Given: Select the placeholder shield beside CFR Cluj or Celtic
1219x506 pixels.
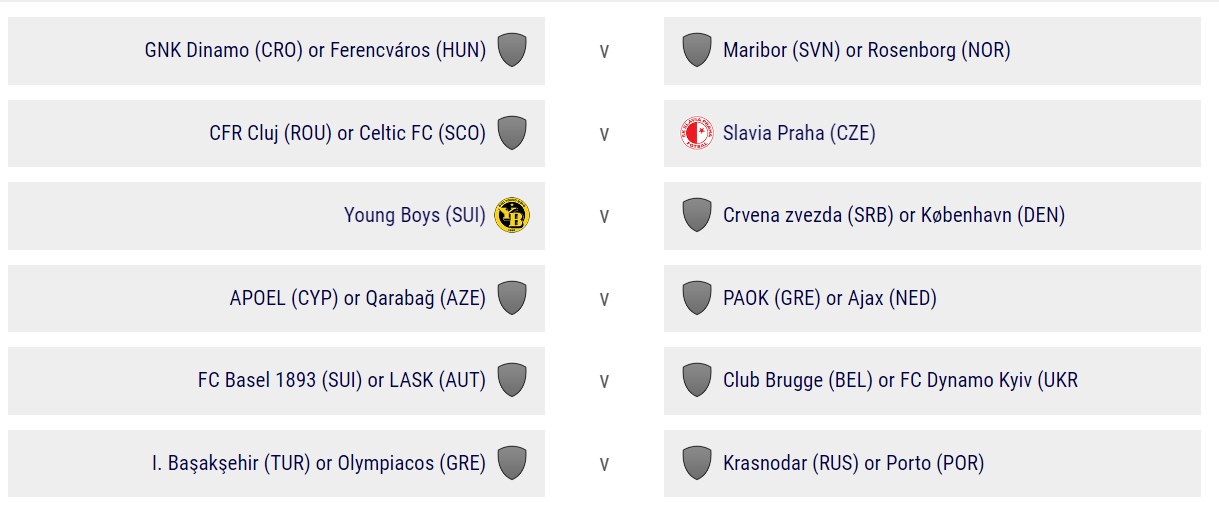Looking at the screenshot, I should pyautogui.click(x=512, y=133).
